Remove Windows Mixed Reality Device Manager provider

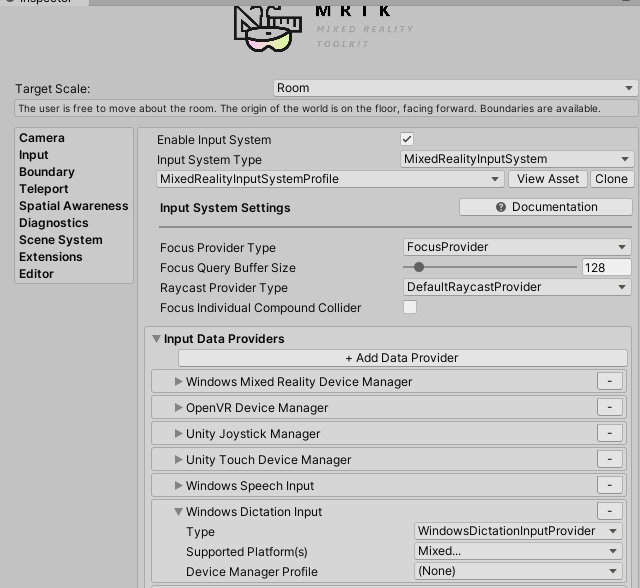pos(610,381)
